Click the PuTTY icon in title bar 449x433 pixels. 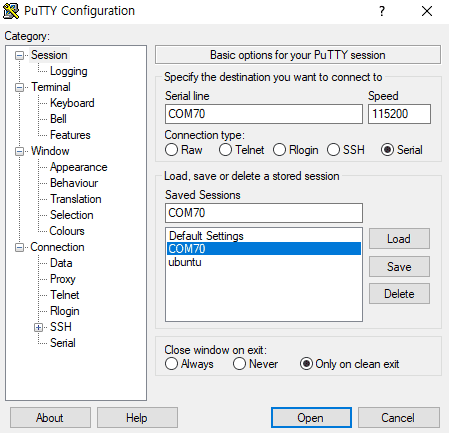[11, 11]
